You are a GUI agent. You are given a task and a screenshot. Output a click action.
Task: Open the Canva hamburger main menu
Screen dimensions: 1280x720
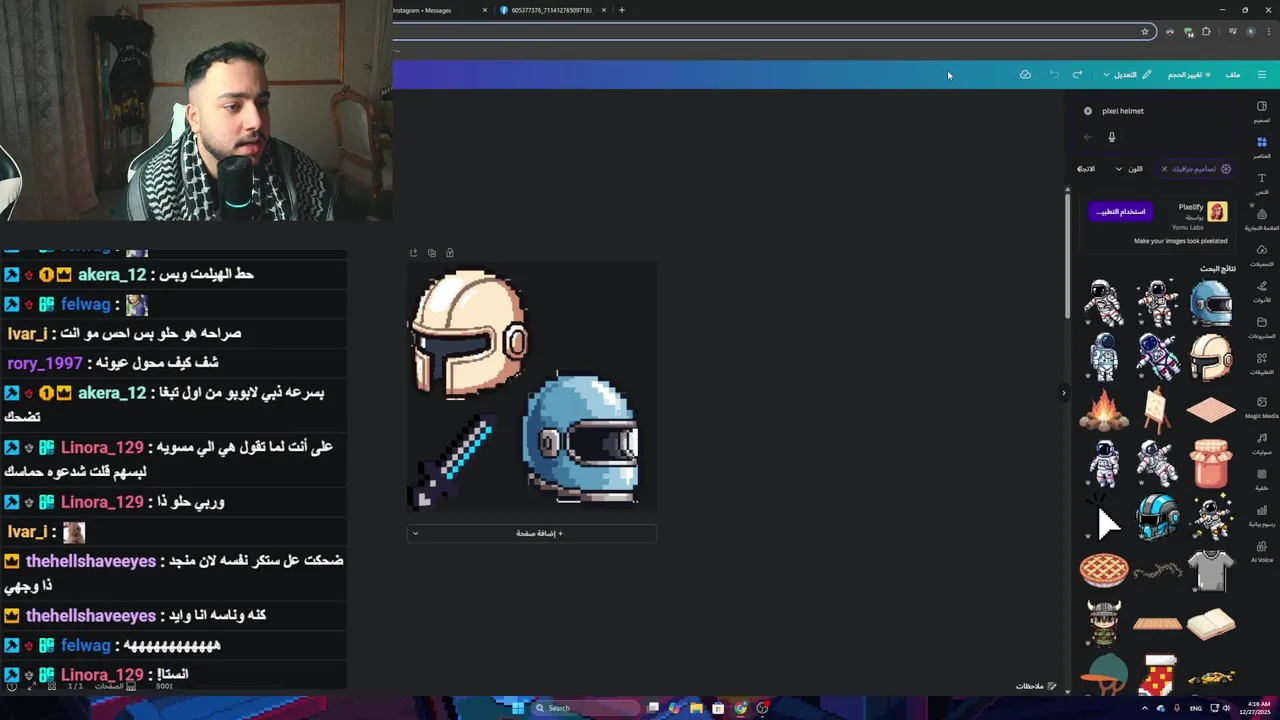point(1262,75)
